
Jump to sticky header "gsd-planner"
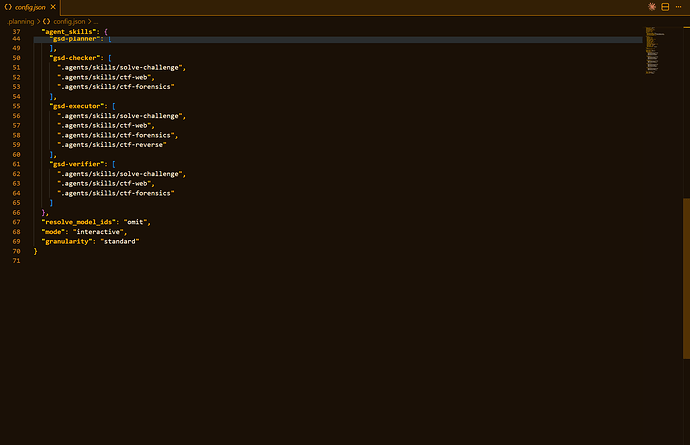[x=76, y=39]
